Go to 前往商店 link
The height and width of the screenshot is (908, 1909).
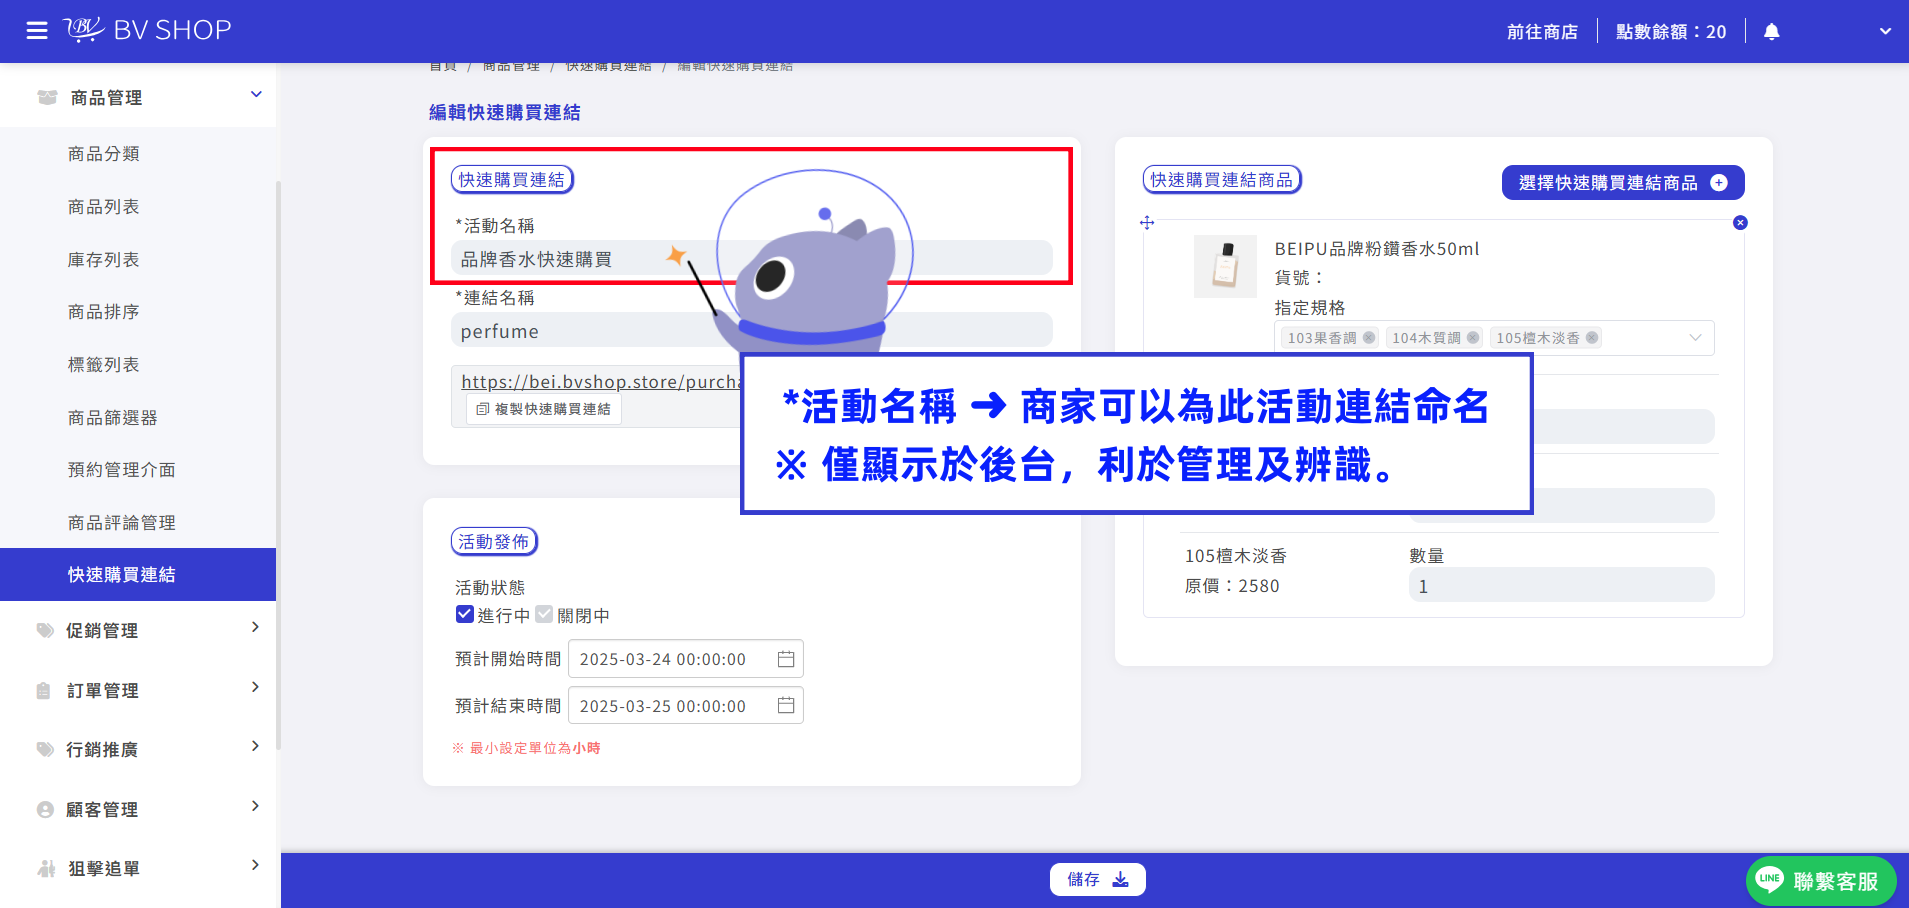pyautogui.click(x=1542, y=32)
